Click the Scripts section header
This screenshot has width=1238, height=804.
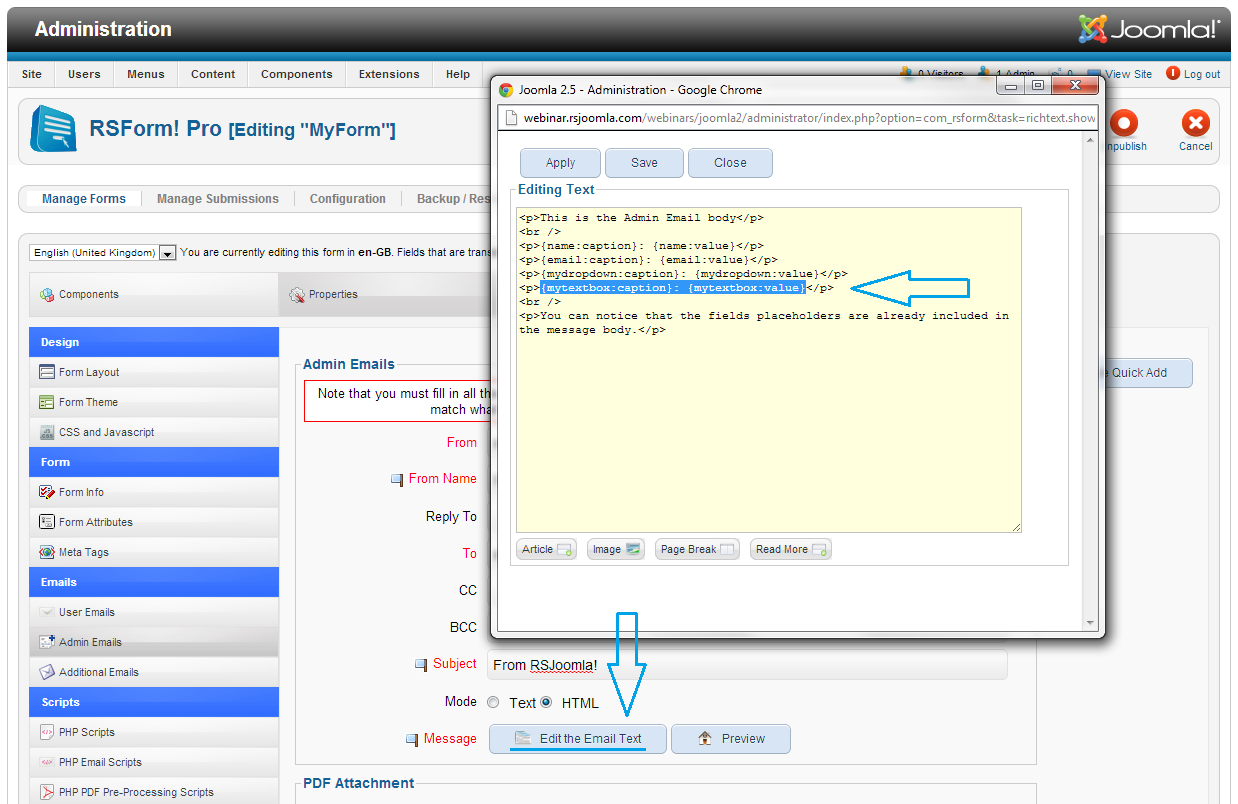(154, 702)
